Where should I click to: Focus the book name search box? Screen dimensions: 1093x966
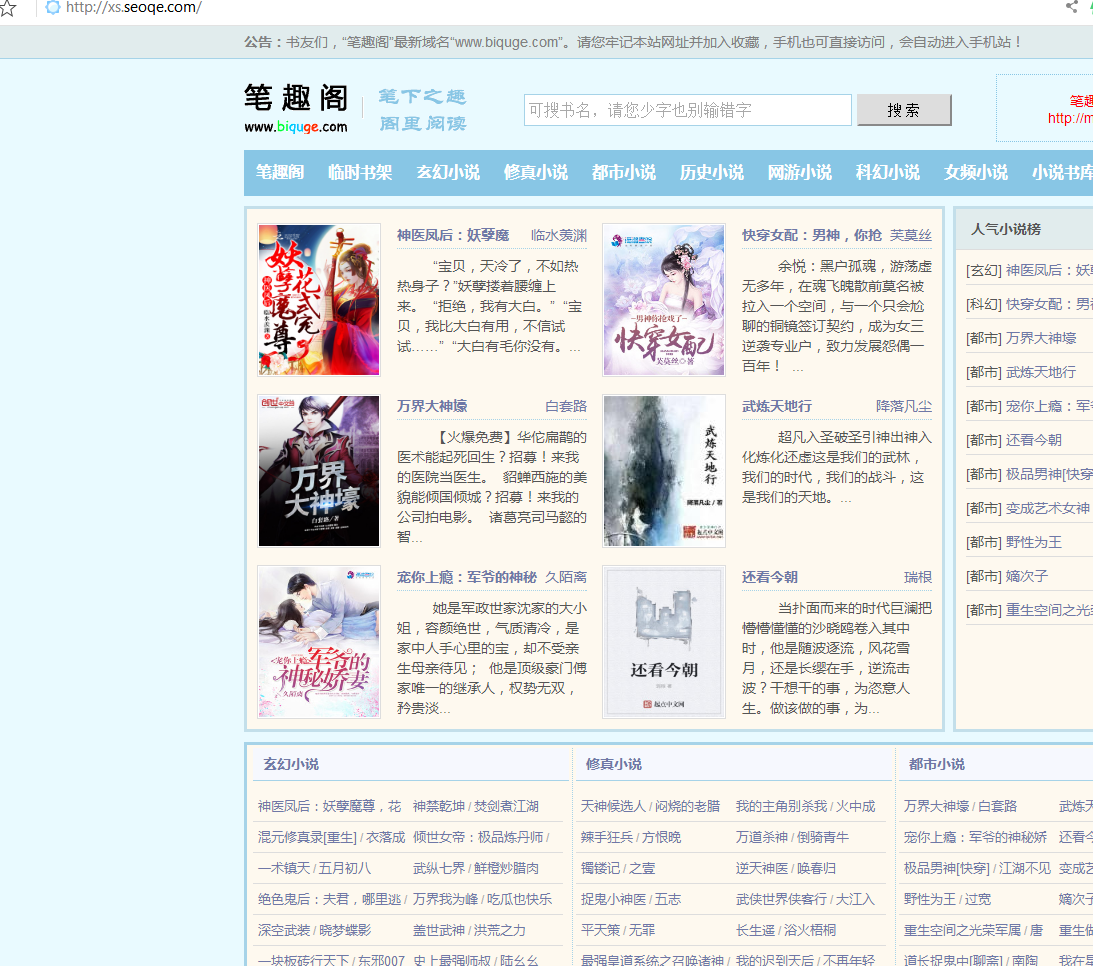coord(687,110)
